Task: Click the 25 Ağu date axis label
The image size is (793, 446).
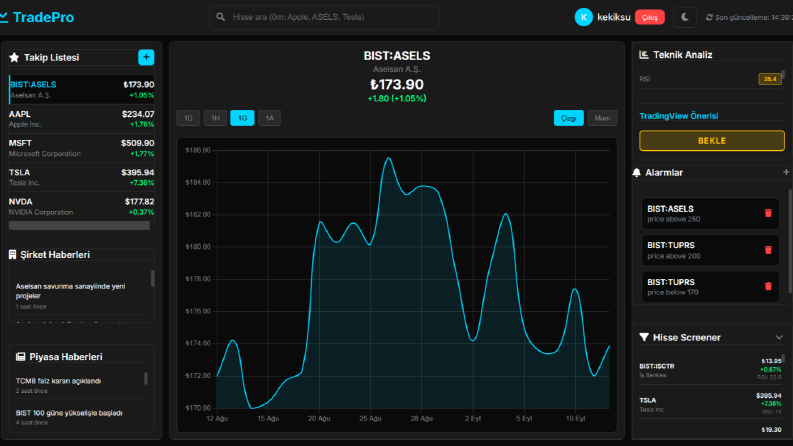Action: tap(370, 418)
